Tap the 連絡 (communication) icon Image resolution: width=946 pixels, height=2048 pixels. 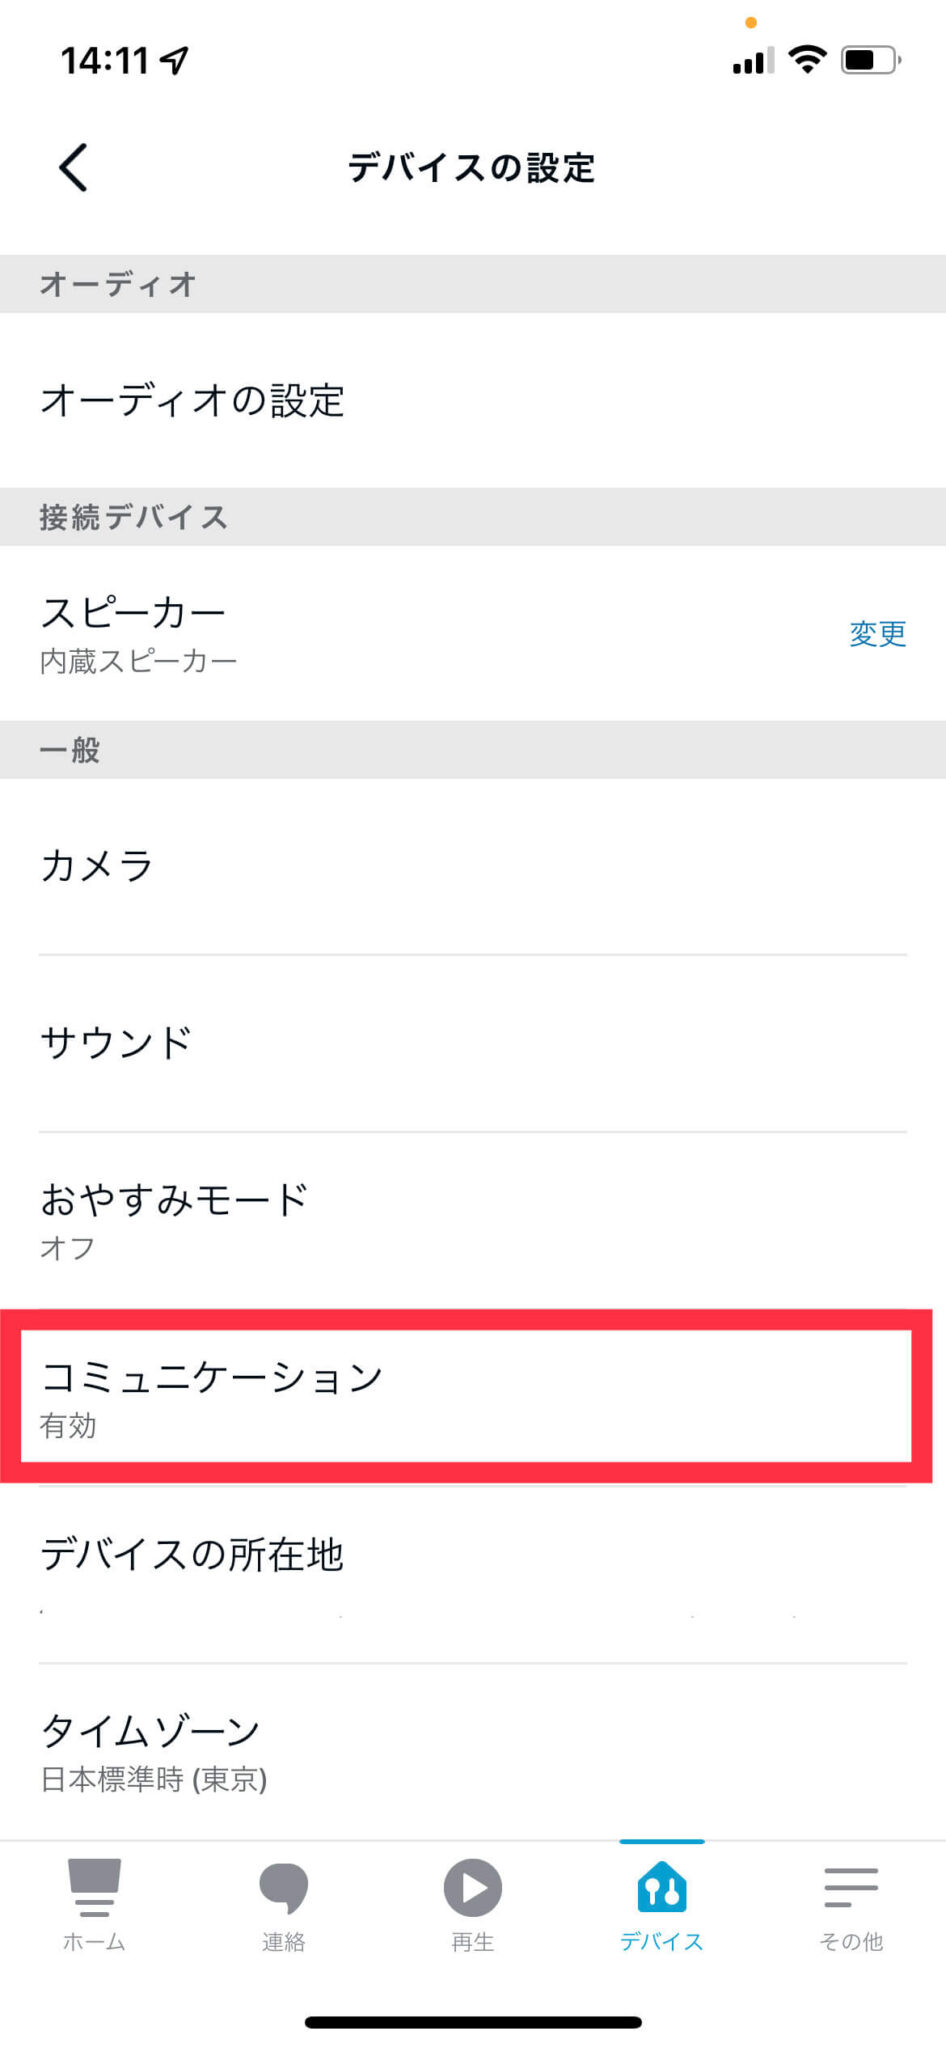click(x=283, y=1900)
